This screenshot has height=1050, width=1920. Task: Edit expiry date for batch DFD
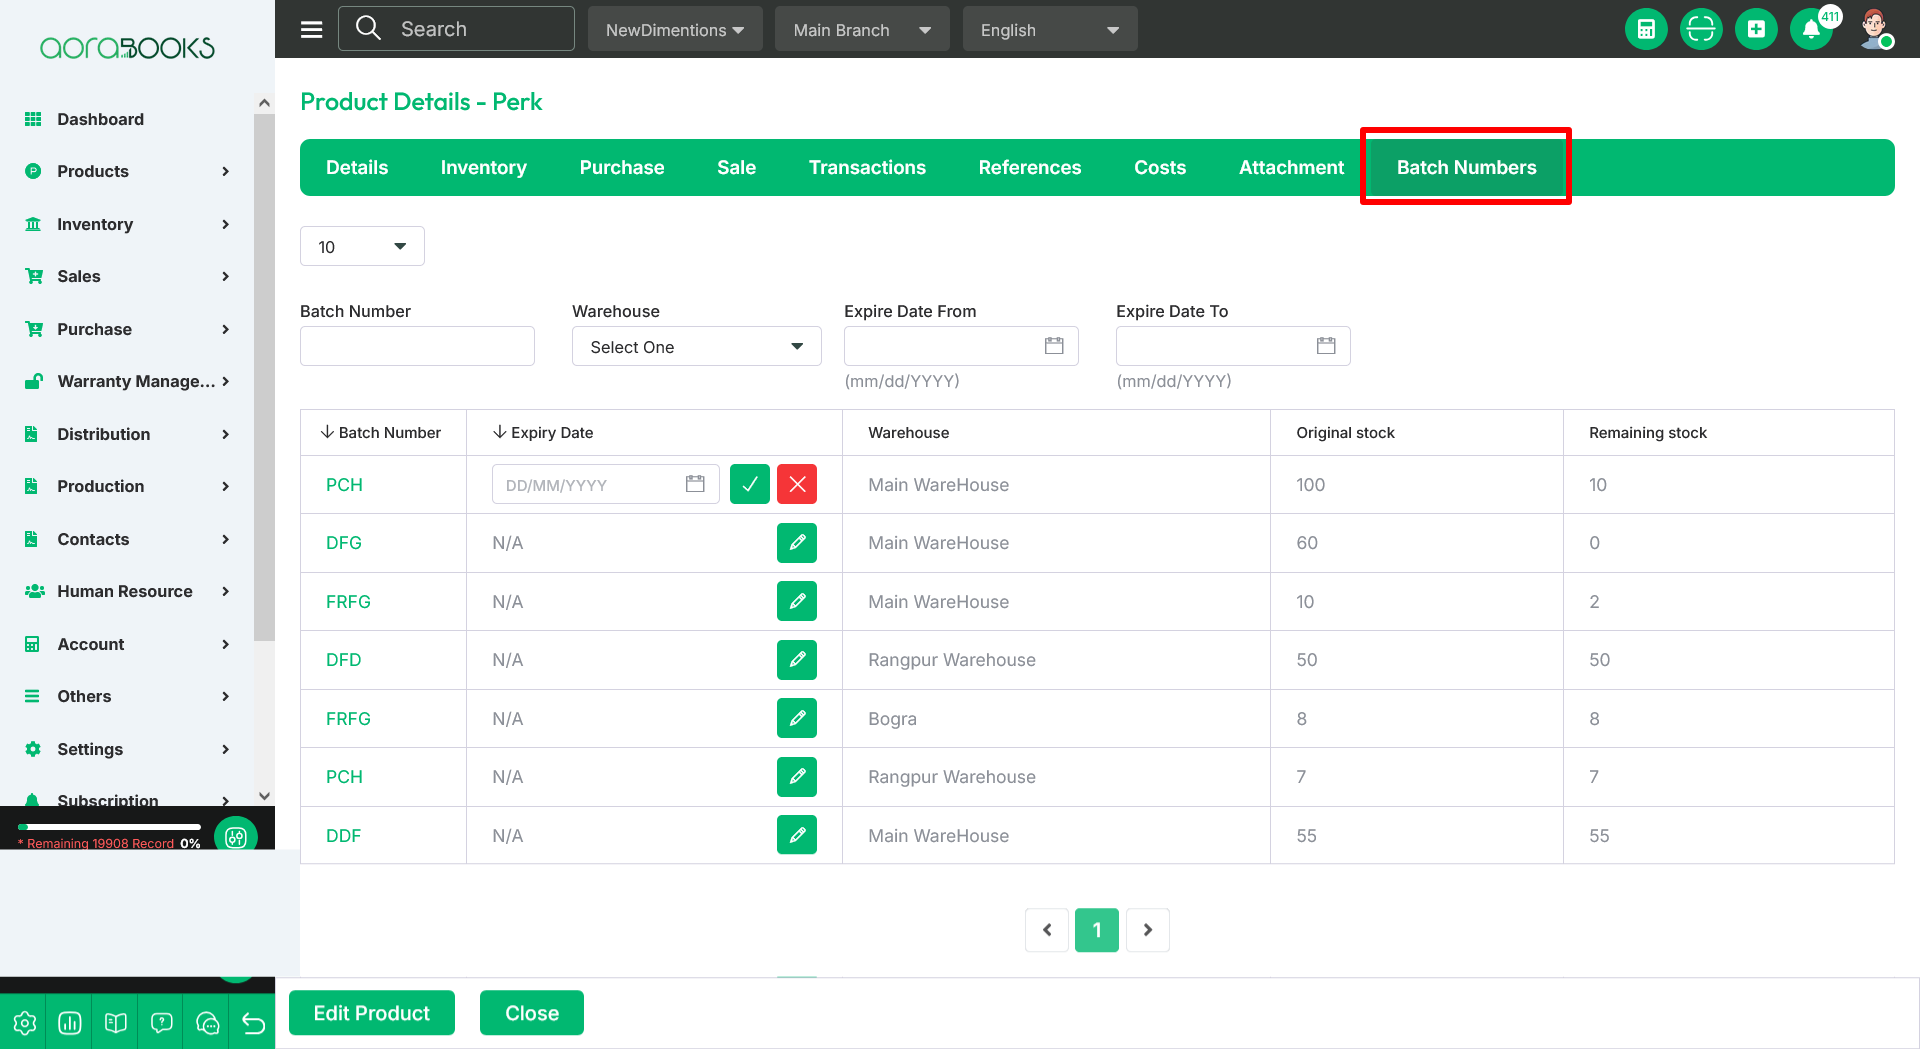[x=797, y=660]
